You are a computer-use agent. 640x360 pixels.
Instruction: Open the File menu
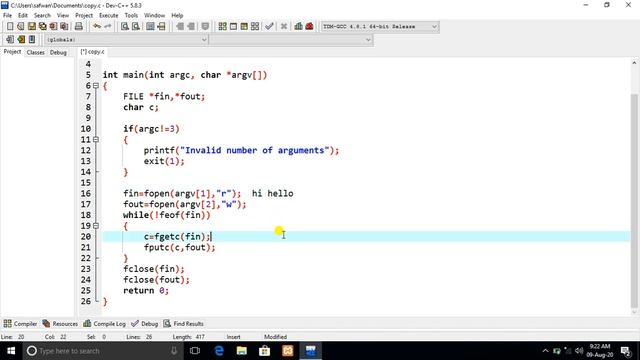pos(7,16)
